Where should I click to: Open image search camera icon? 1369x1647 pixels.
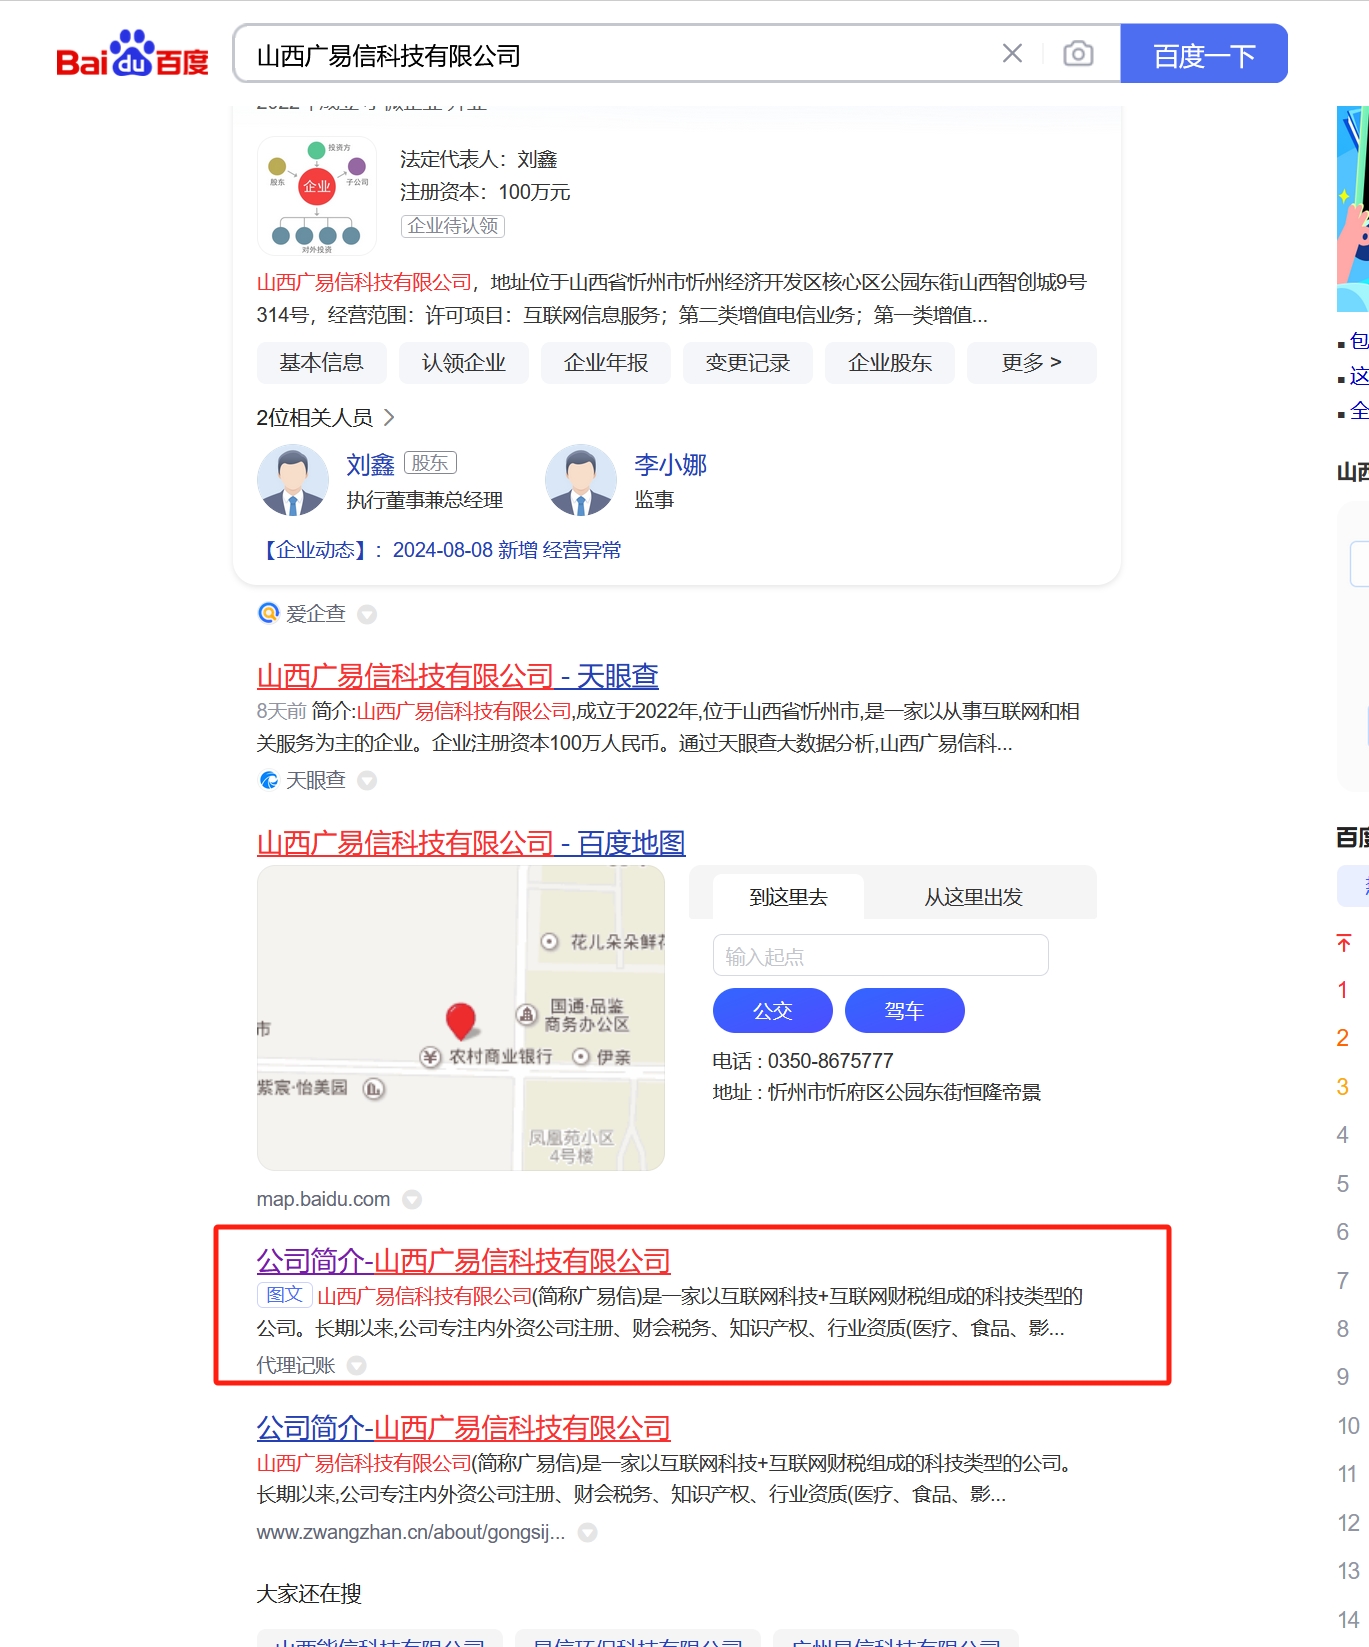tap(1077, 53)
